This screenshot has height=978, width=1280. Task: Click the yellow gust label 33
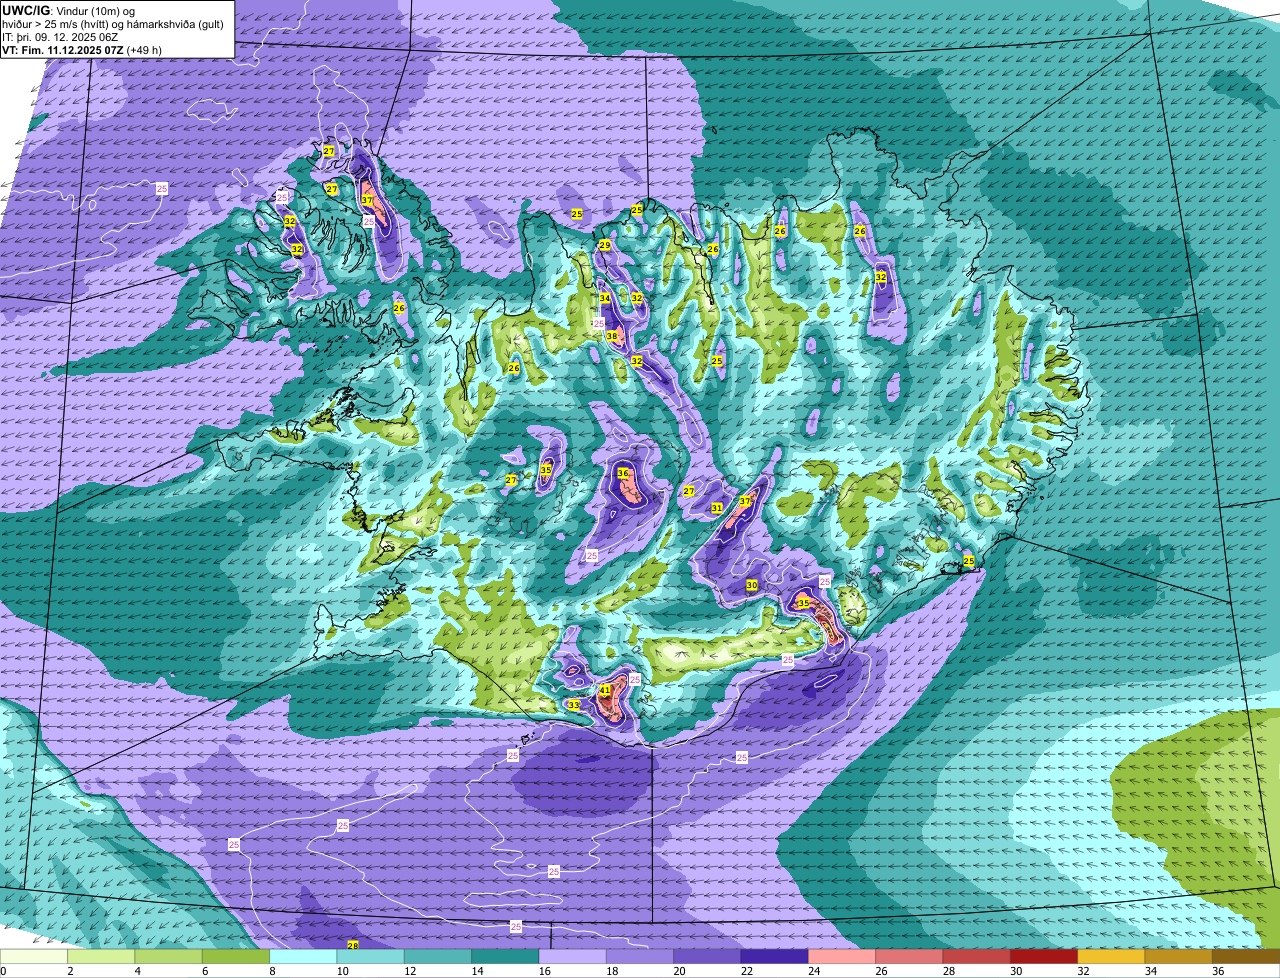tap(573, 705)
